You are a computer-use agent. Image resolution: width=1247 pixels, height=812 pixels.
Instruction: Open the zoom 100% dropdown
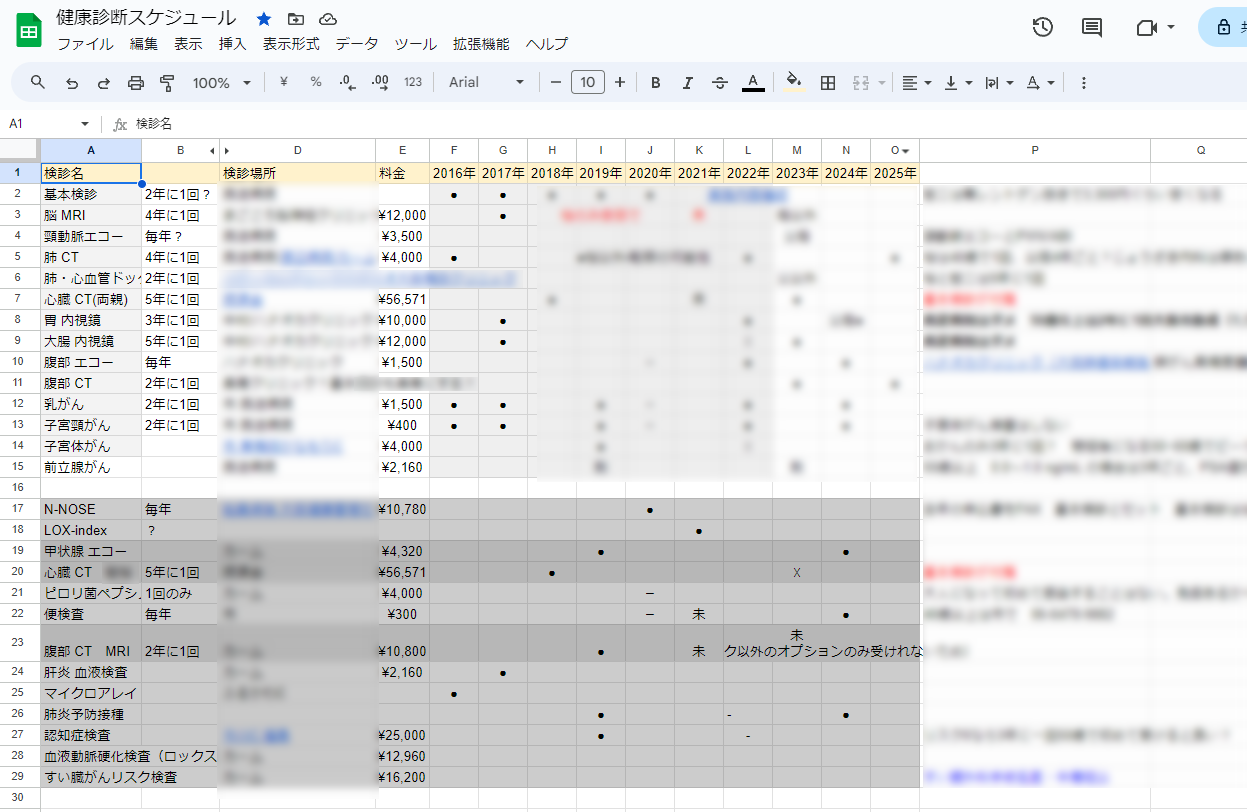[221, 83]
